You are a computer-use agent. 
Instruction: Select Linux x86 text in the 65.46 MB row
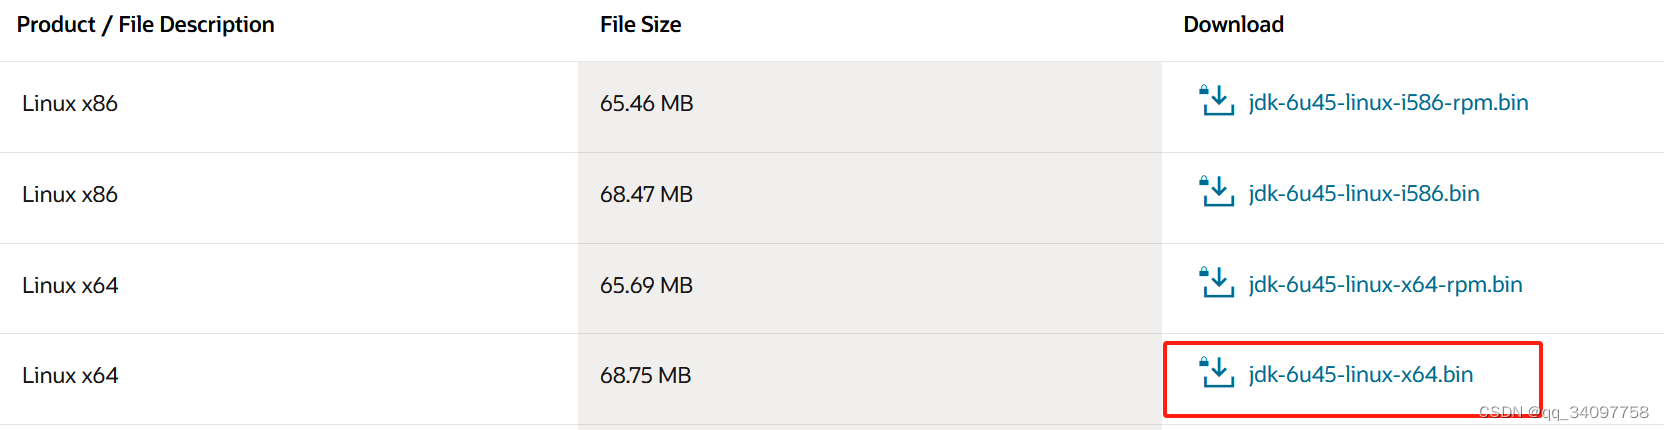(70, 103)
